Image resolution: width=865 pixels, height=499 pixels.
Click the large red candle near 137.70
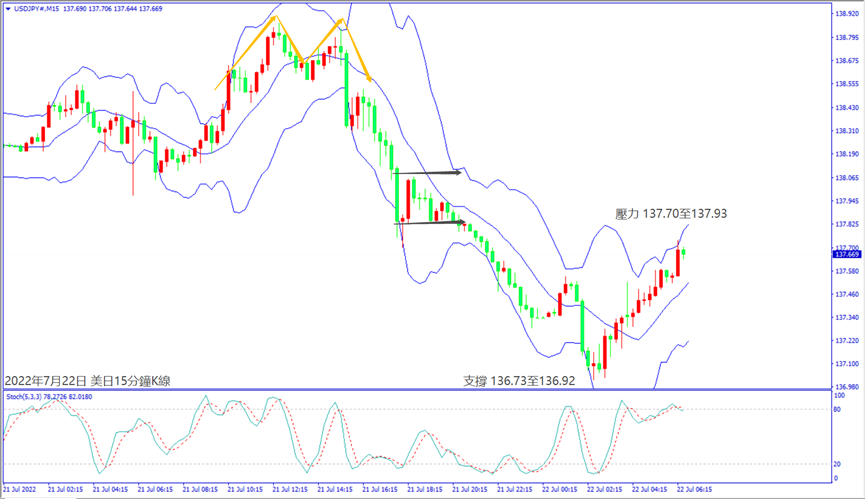point(678,262)
